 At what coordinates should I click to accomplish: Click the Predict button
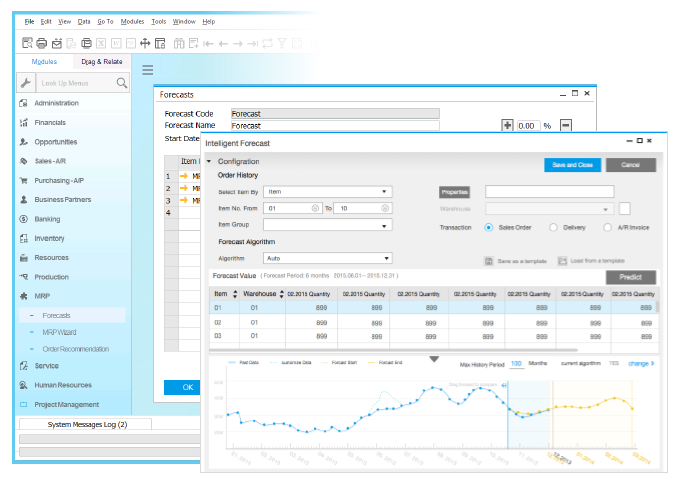coord(630,277)
